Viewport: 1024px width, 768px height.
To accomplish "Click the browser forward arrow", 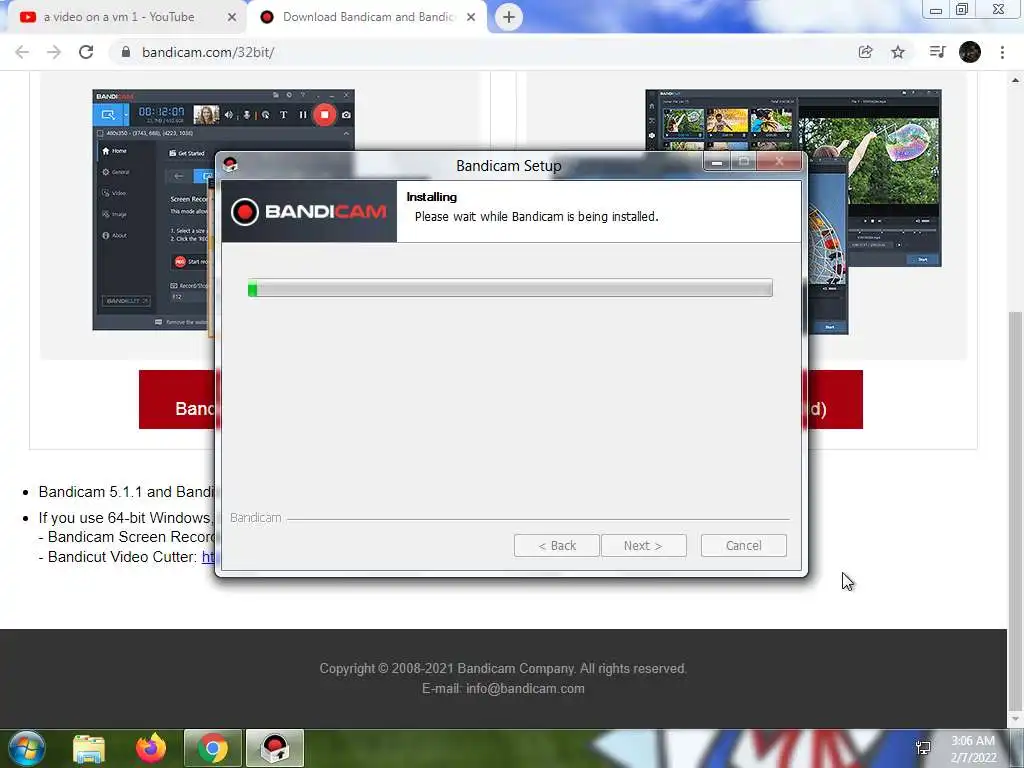I will click(x=54, y=52).
